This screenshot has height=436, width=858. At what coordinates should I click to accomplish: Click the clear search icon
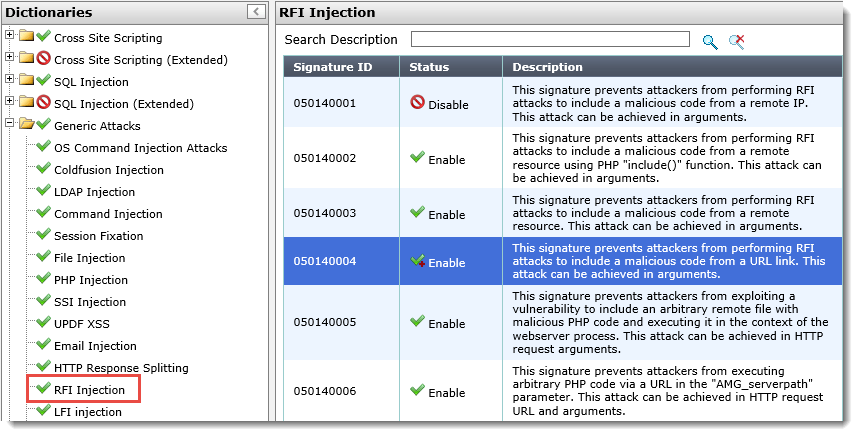737,41
